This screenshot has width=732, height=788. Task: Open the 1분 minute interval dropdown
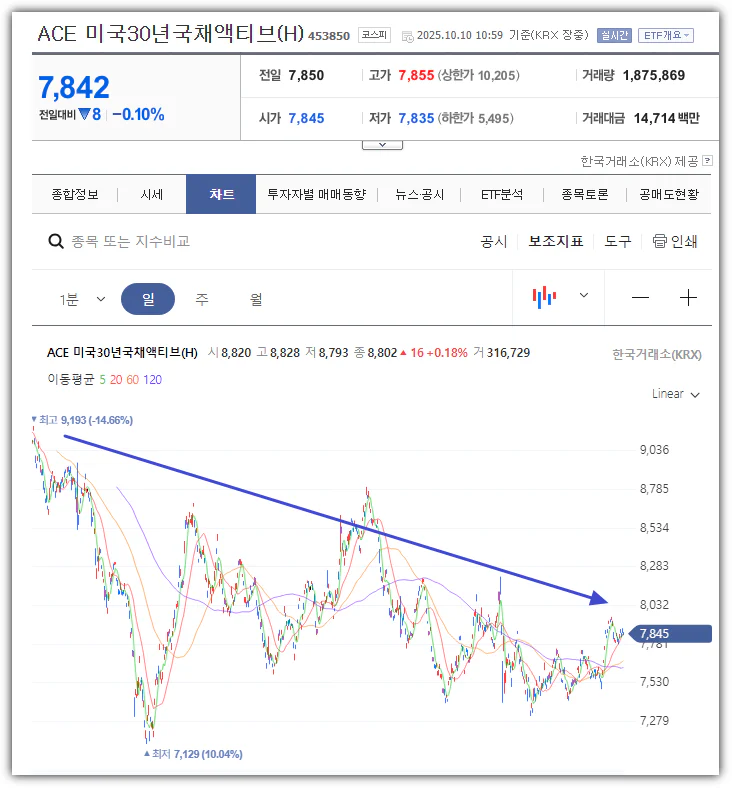point(82,299)
